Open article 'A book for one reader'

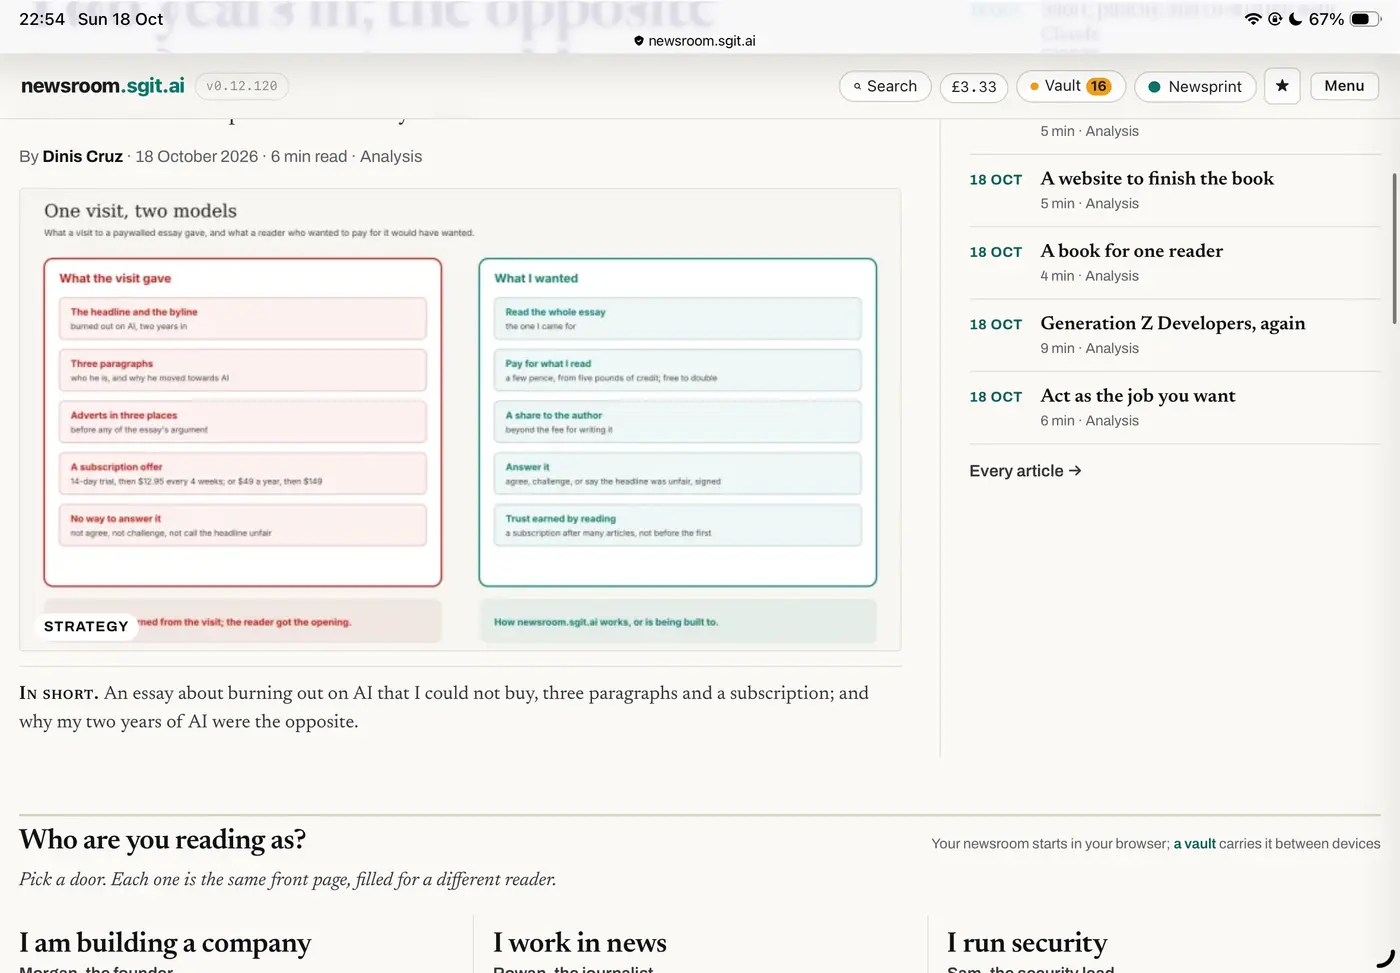(1131, 251)
